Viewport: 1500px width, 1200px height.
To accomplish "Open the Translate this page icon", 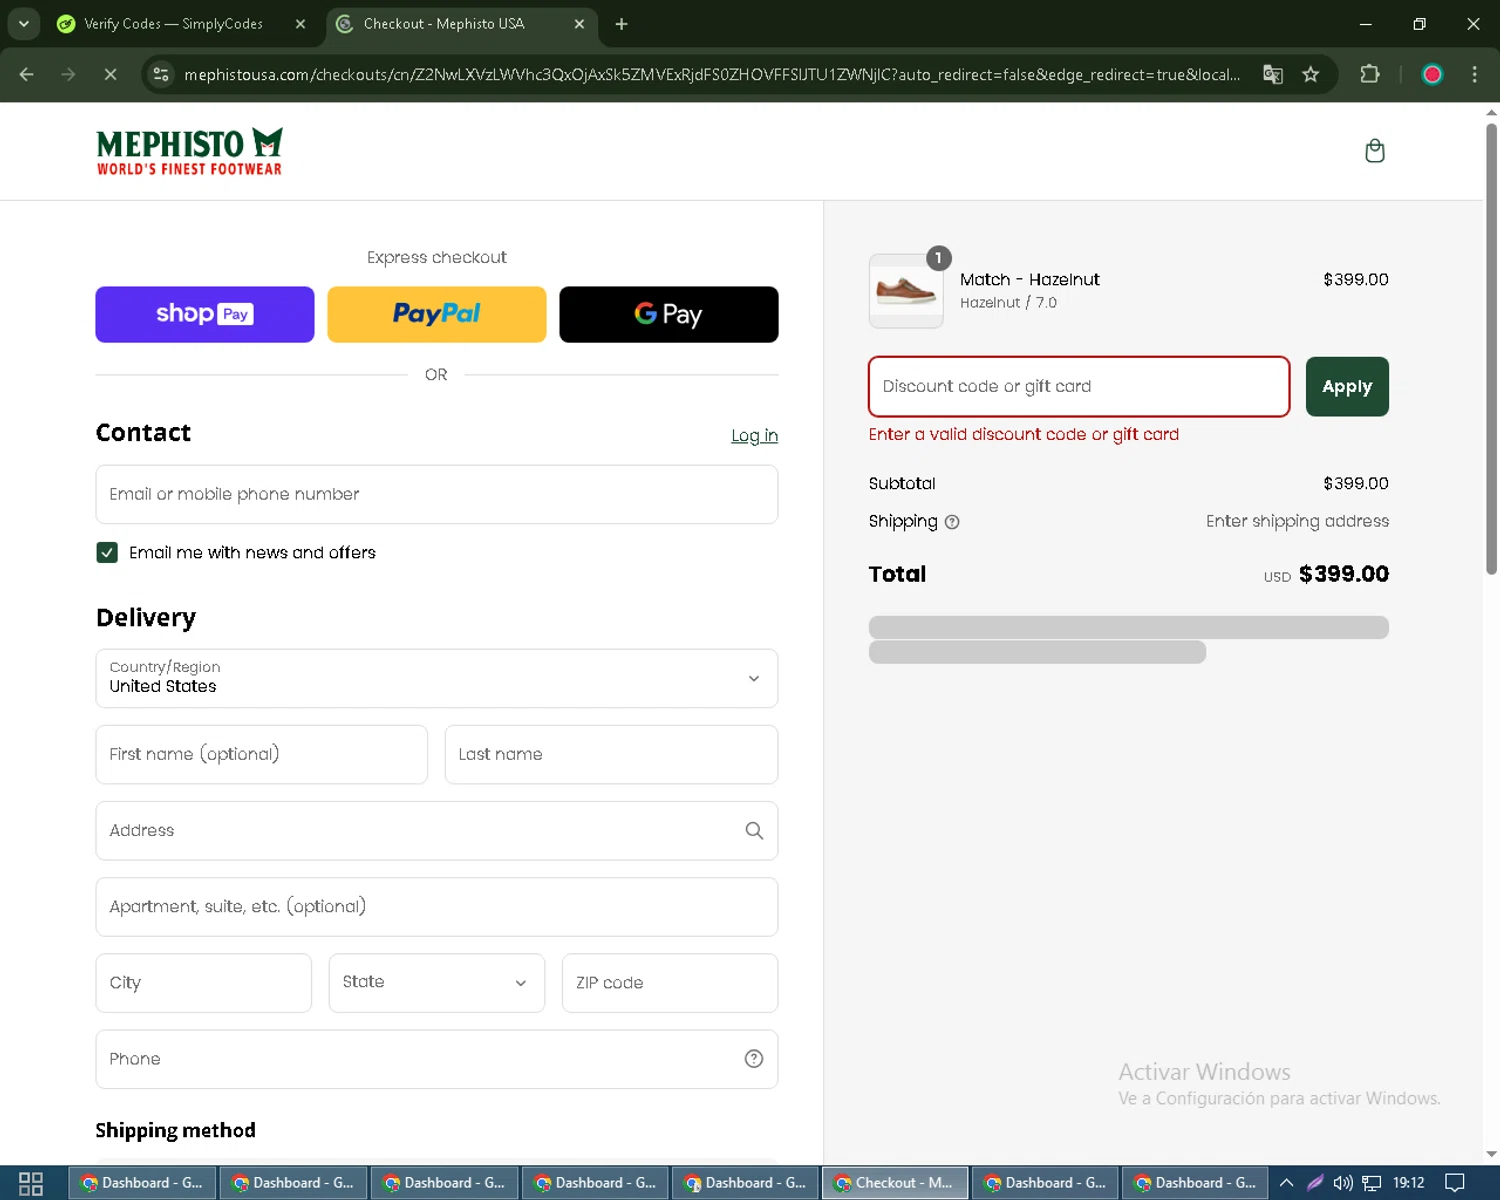I will (1273, 74).
